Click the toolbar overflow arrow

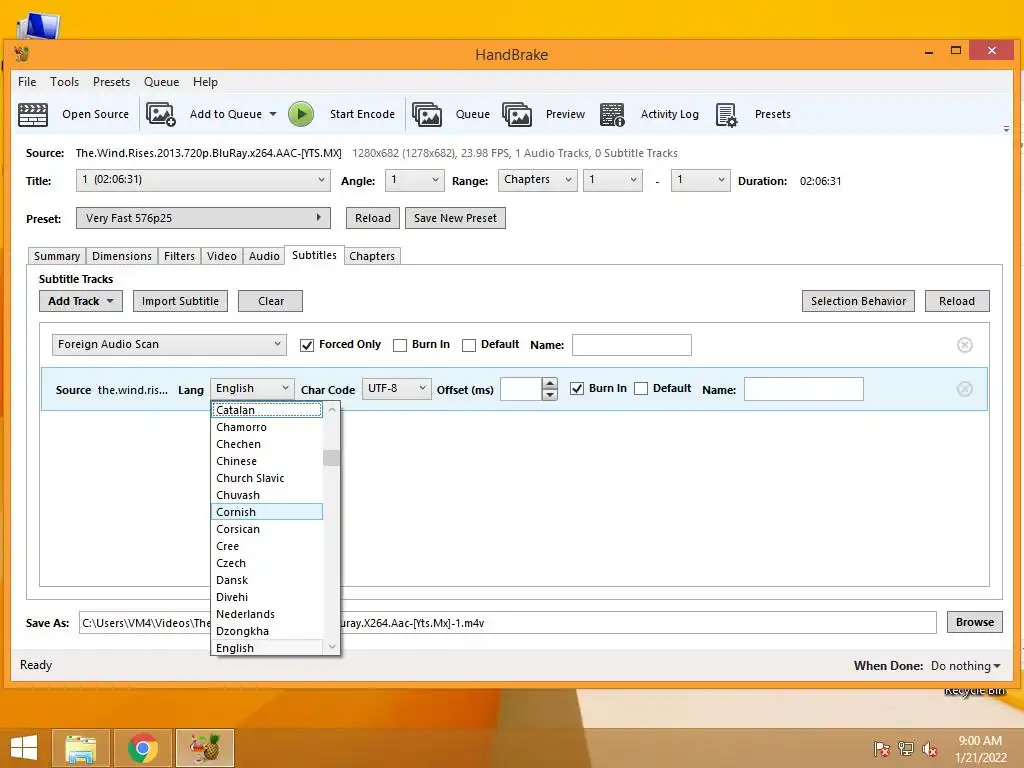click(x=1006, y=129)
